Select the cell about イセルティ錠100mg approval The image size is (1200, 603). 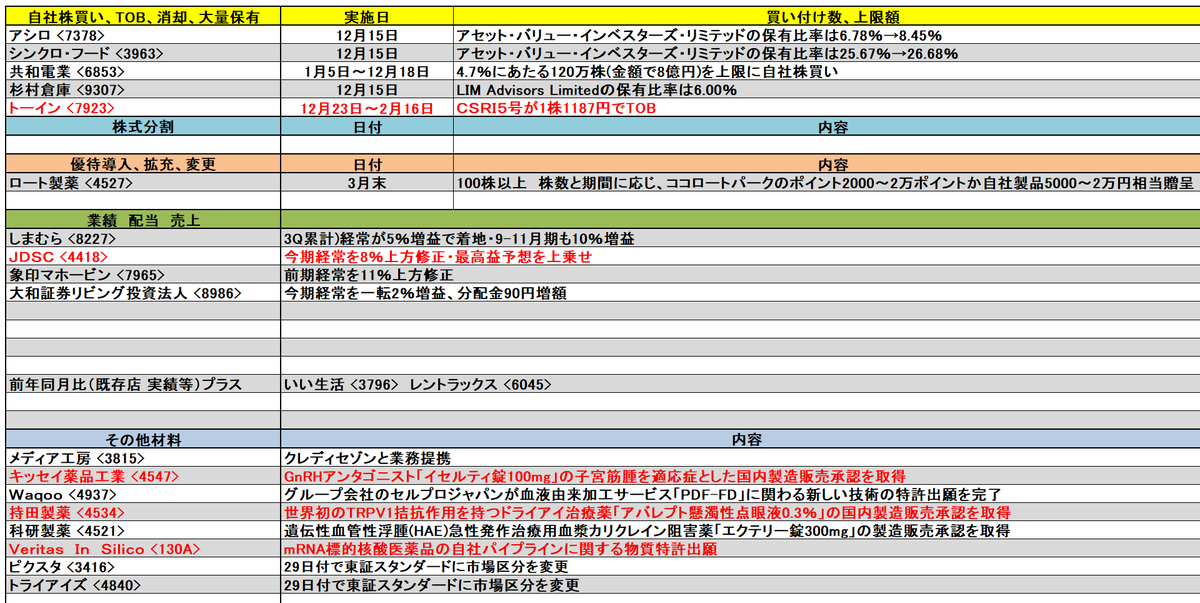(740, 476)
